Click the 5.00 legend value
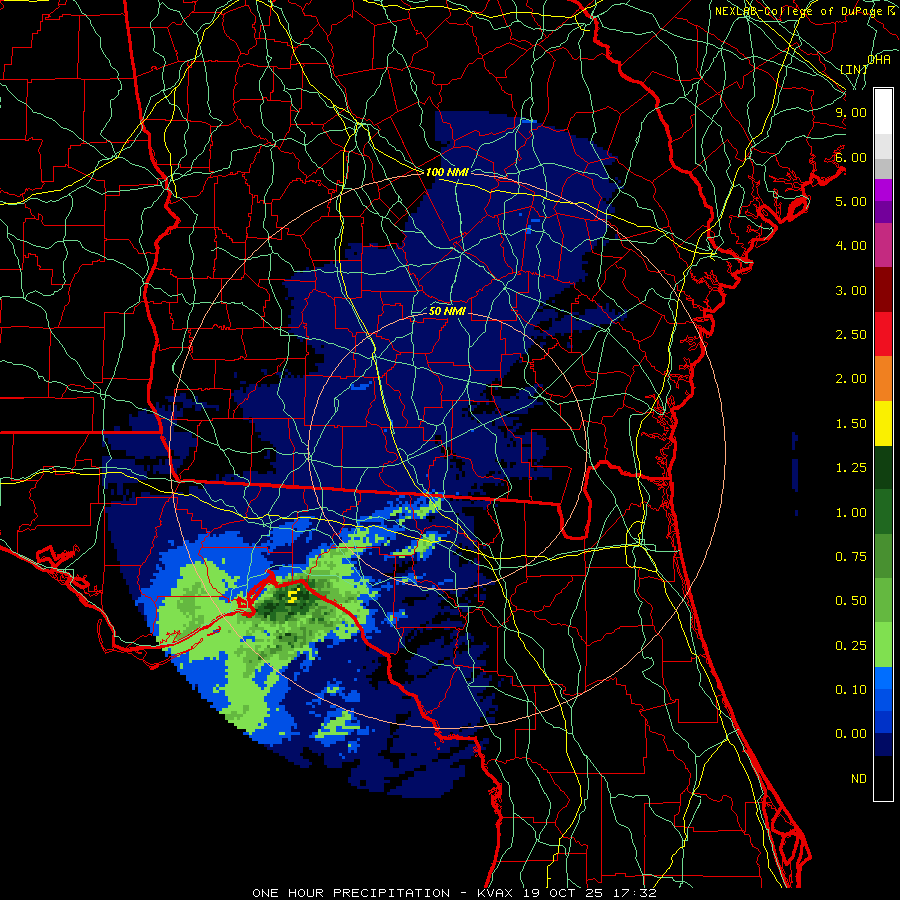Image resolution: width=900 pixels, height=900 pixels. [851, 201]
